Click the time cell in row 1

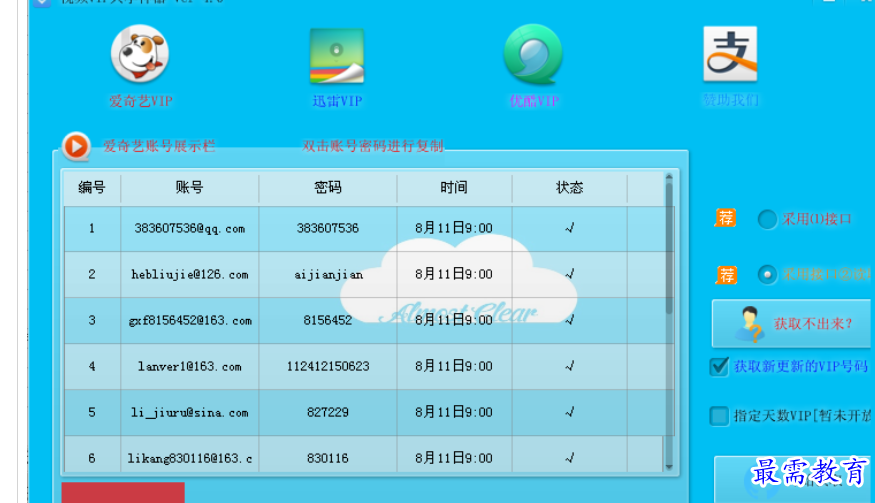point(454,228)
